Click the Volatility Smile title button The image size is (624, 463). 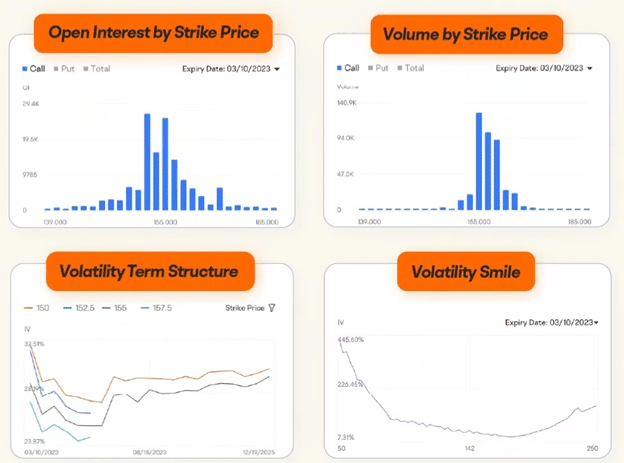click(465, 271)
